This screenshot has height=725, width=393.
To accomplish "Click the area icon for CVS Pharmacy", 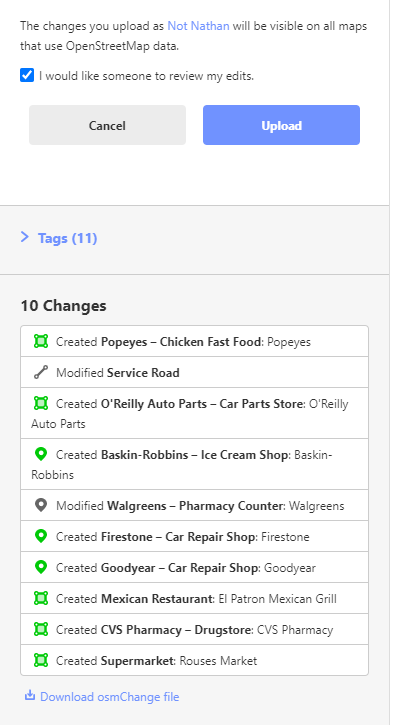I will pyautogui.click(x=41, y=629).
